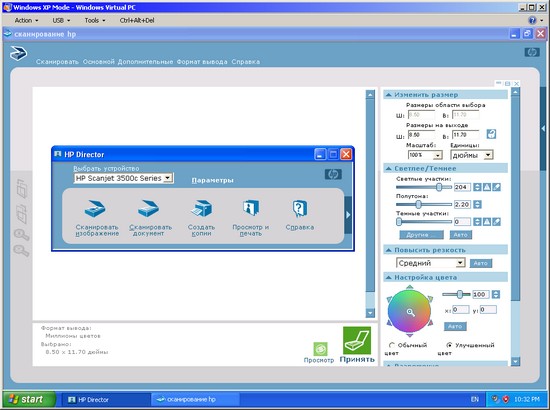Click the magnifier in the color wheel center
This screenshot has width=550, height=410.
tap(410, 312)
